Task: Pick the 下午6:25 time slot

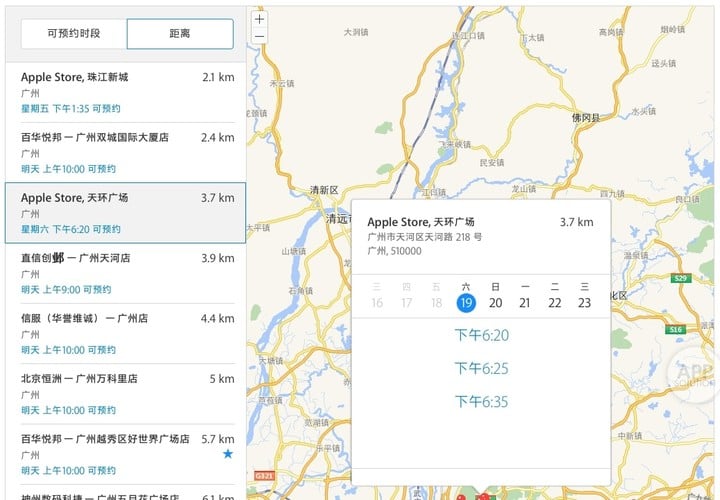Action: click(481, 368)
